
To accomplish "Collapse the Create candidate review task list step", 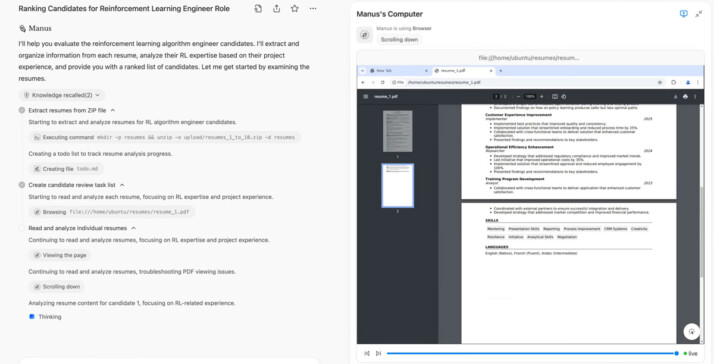I will pos(122,185).
